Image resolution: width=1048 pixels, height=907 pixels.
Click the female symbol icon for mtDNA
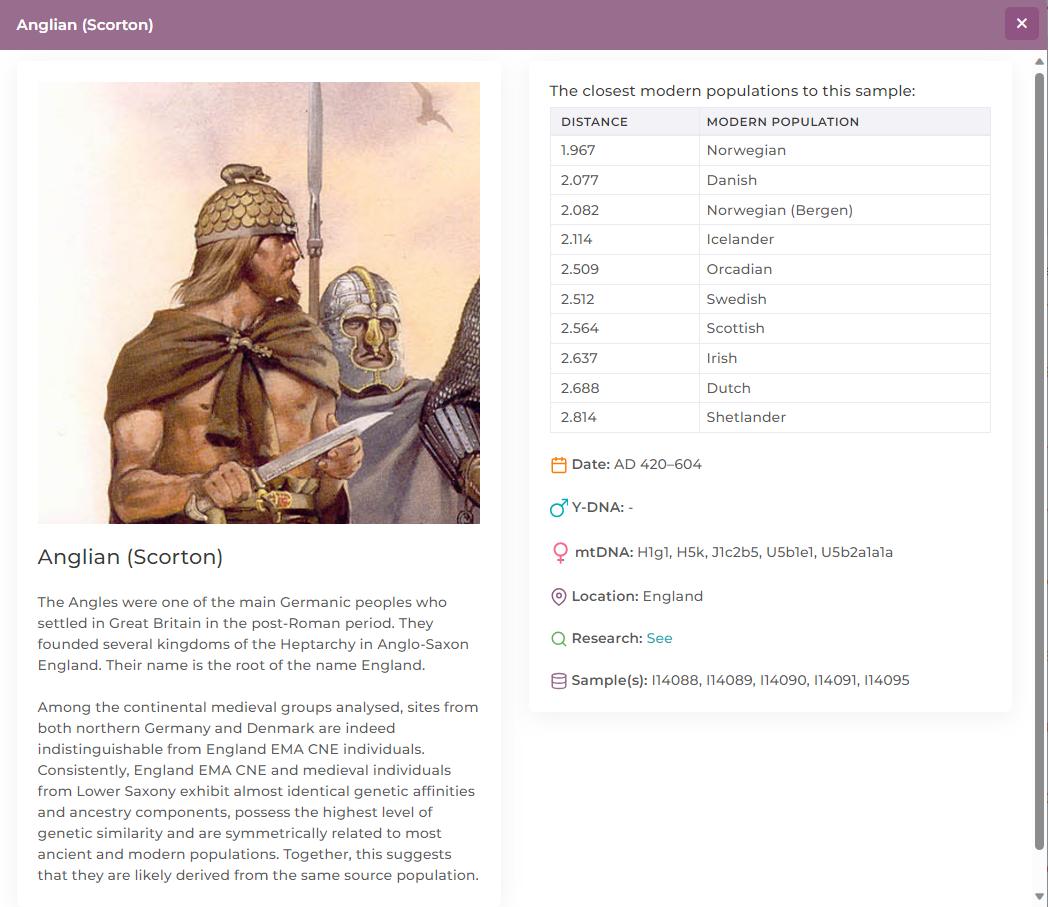click(x=560, y=553)
